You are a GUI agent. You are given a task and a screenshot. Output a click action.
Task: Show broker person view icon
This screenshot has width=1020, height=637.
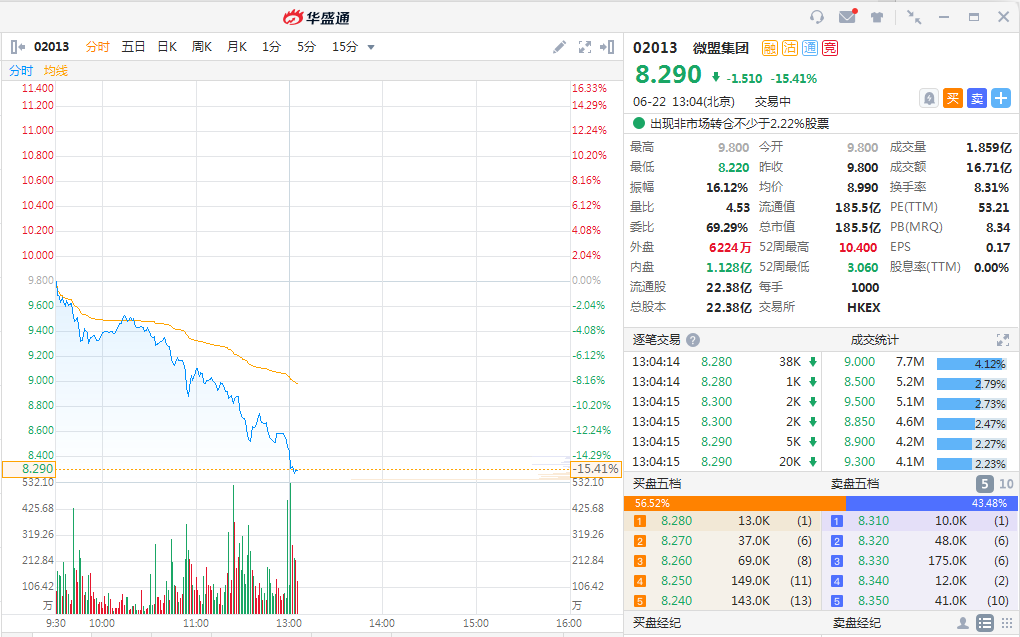click(963, 623)
